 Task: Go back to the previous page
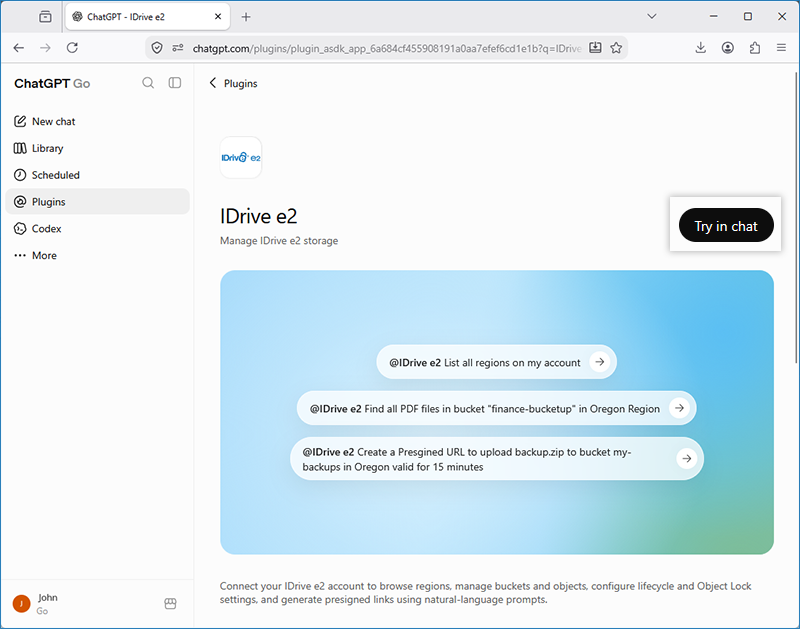[x=19, y=48]
